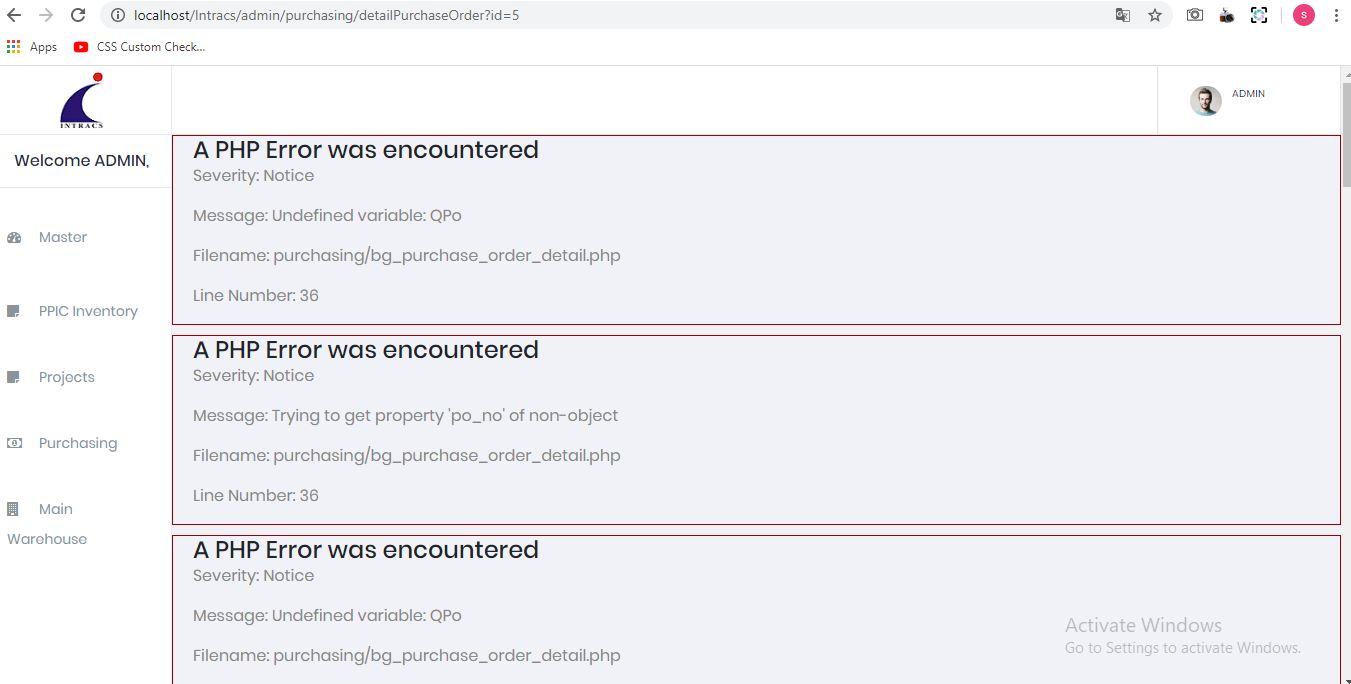This screenshot has height=684, width=1351.
Task: Click the URL address bar
Action: click(600, 15)
